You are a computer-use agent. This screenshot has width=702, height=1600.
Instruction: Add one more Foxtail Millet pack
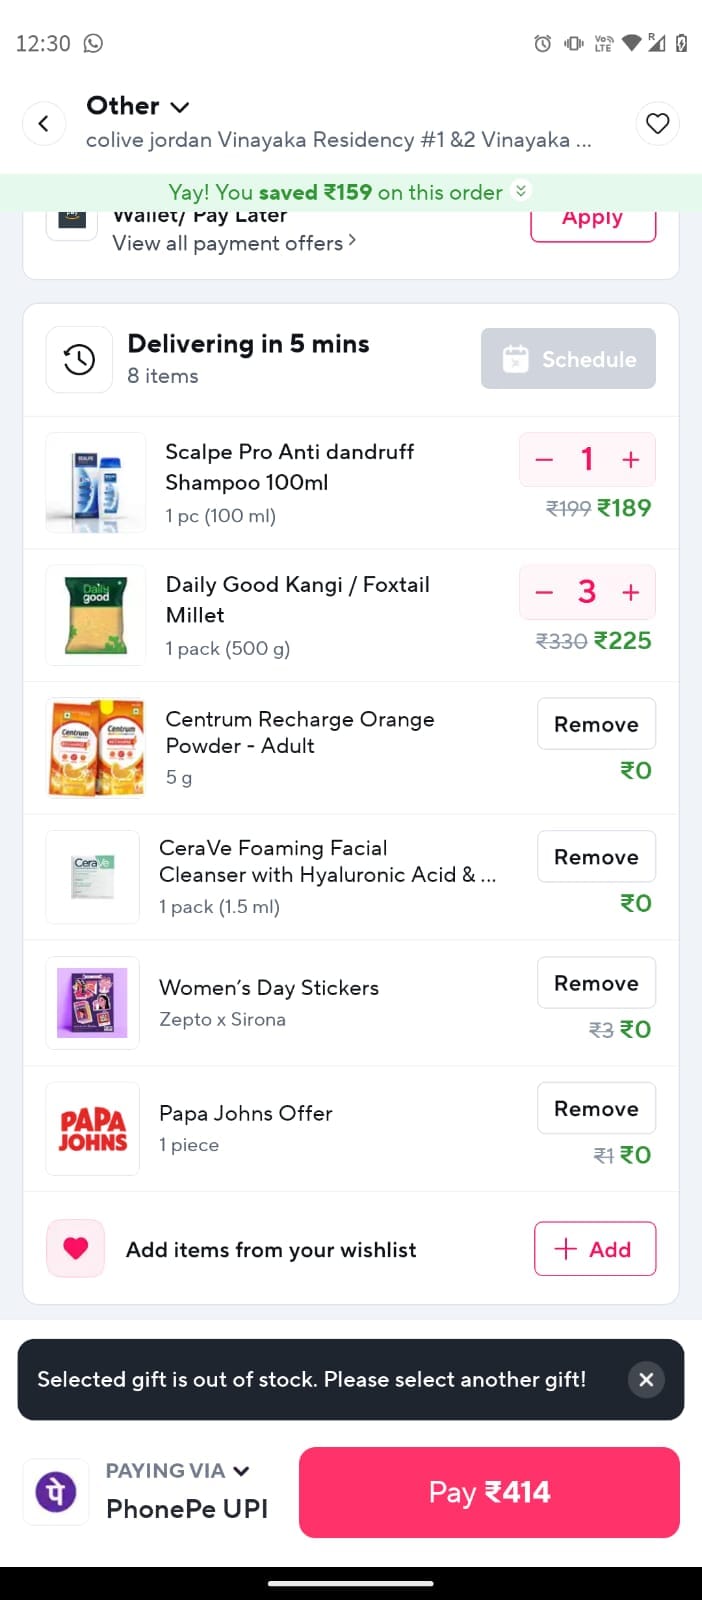coord(631,592)
